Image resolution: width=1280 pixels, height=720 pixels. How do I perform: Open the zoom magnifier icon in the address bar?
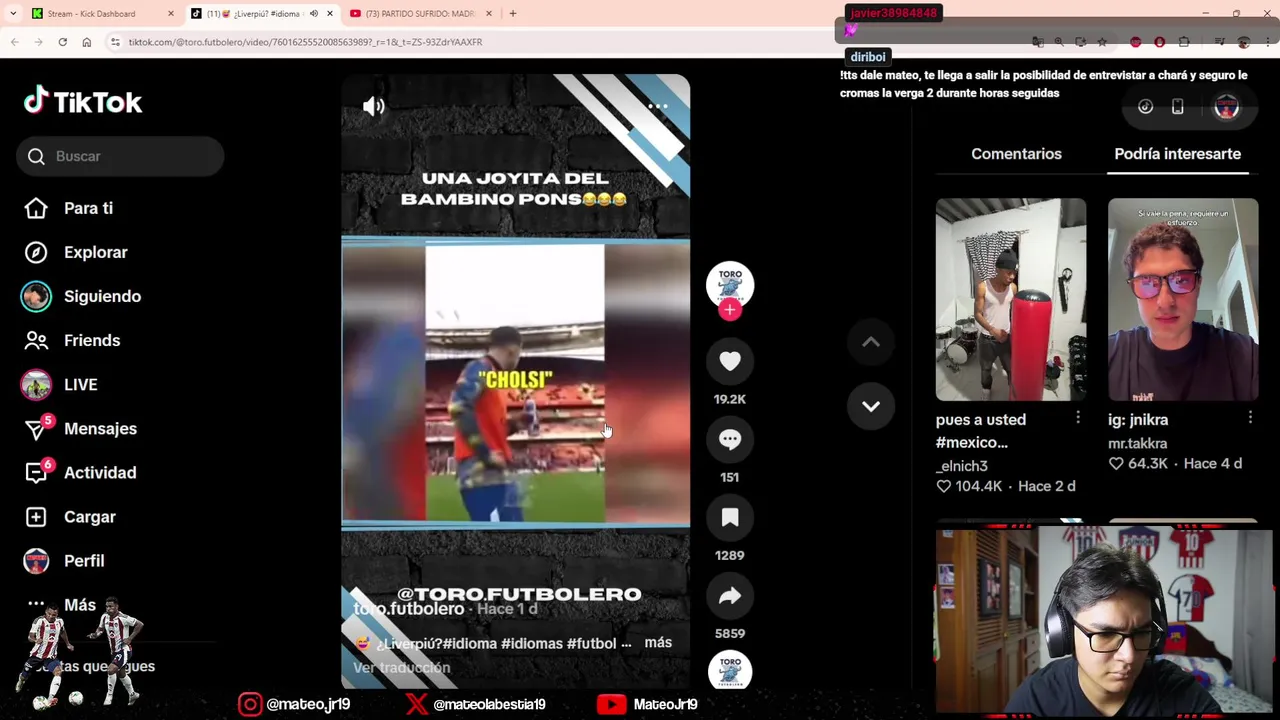coord(1059,42)
